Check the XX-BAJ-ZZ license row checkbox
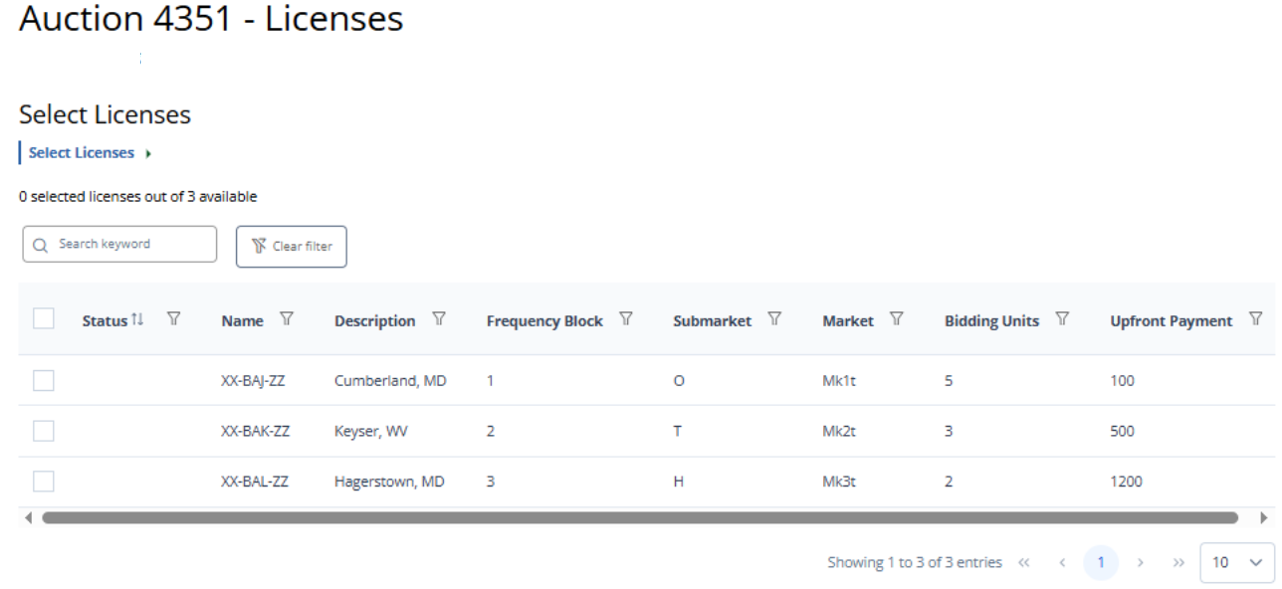Screen dimensions: 1282x589 pos(44,380)
